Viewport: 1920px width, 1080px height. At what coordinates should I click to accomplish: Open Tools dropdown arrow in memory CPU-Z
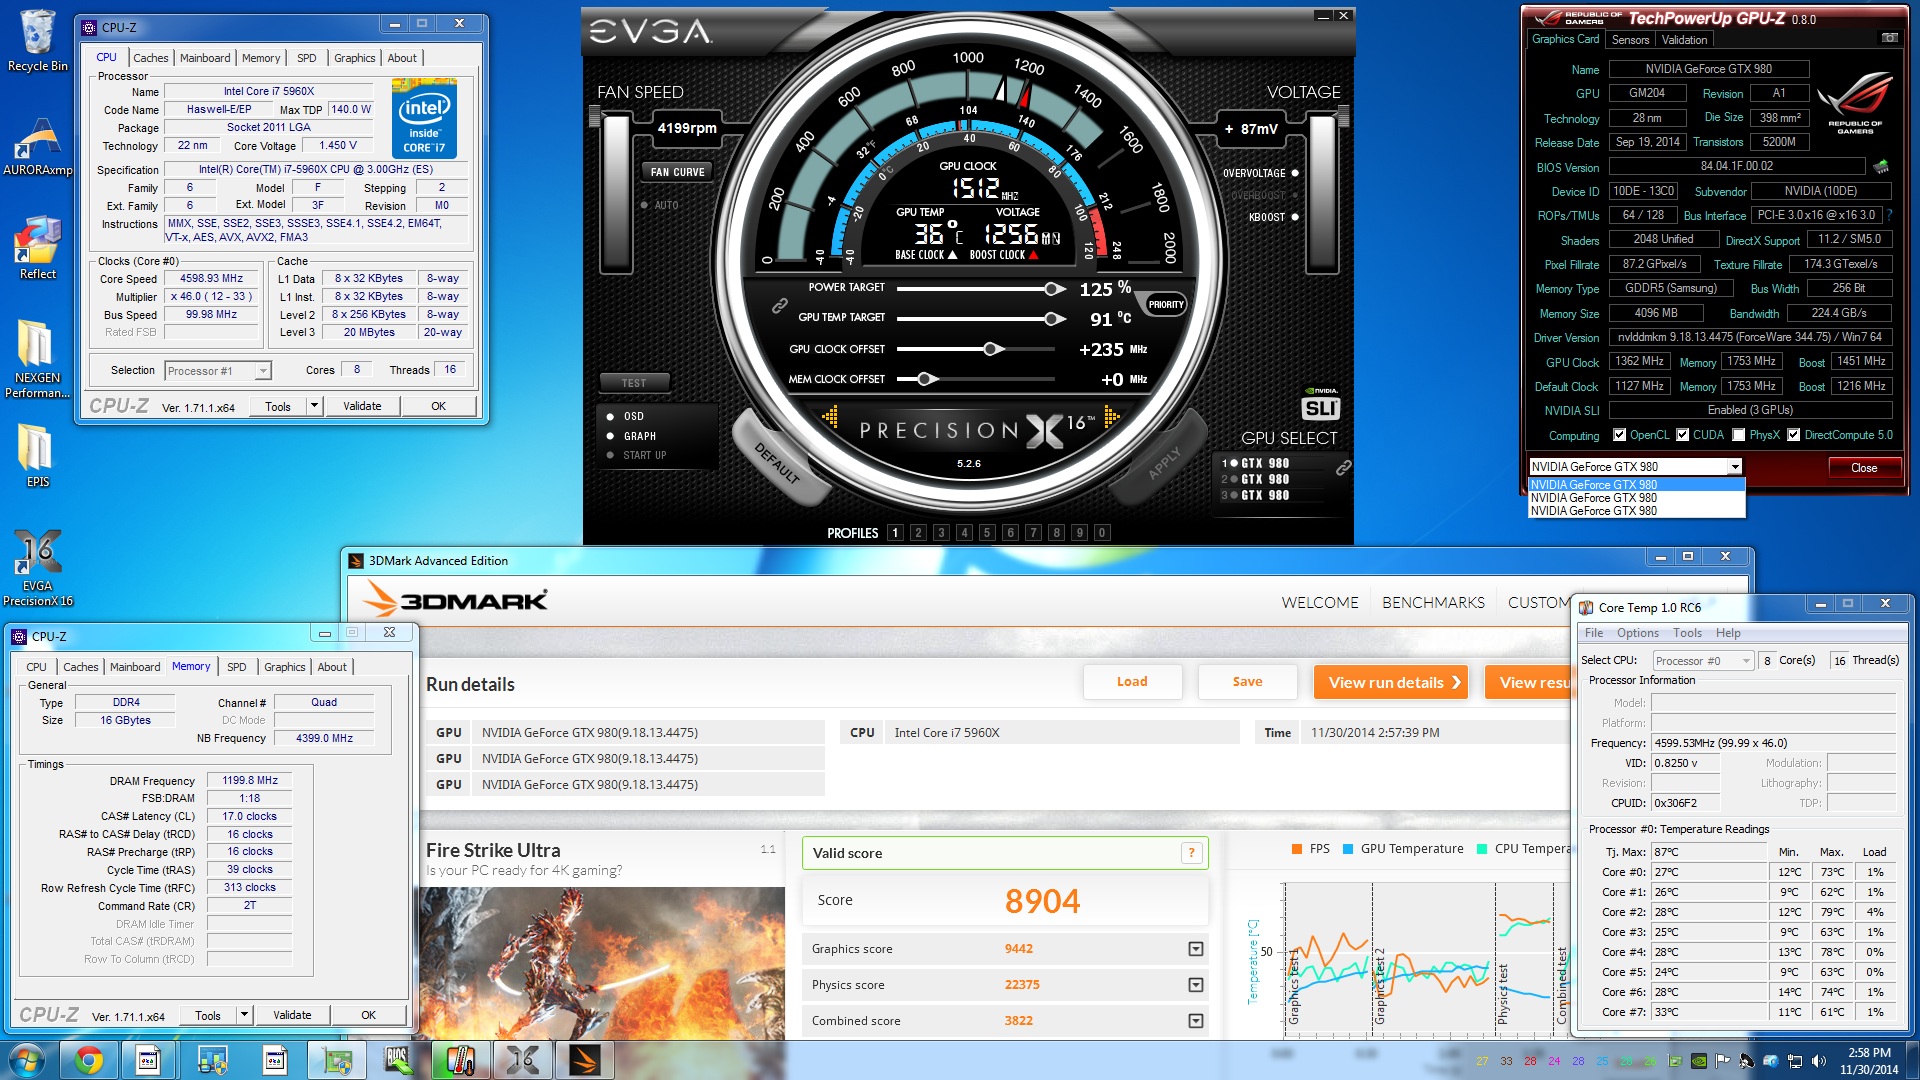pyautogui.click(x=243, y=1015)
